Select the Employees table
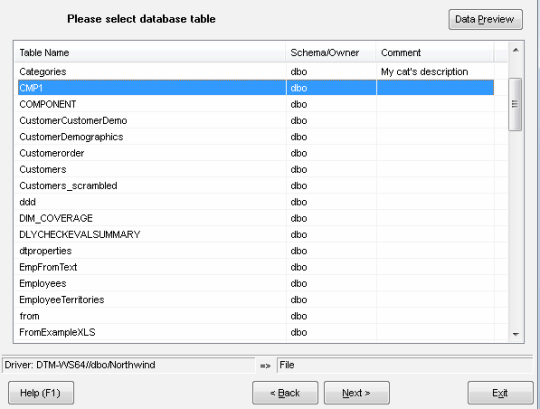The width and height of the screenshot is (540, 409). [256, 283]
